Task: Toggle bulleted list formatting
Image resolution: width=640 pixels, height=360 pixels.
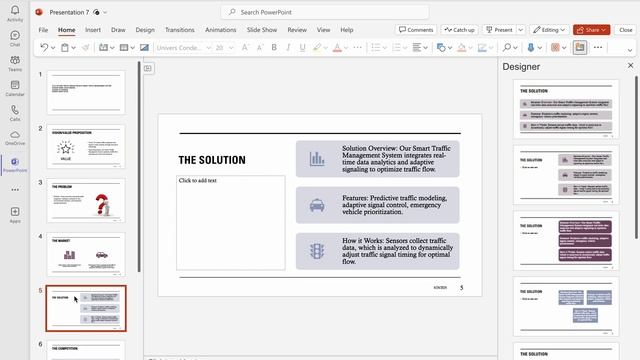Action: point(376,48)
